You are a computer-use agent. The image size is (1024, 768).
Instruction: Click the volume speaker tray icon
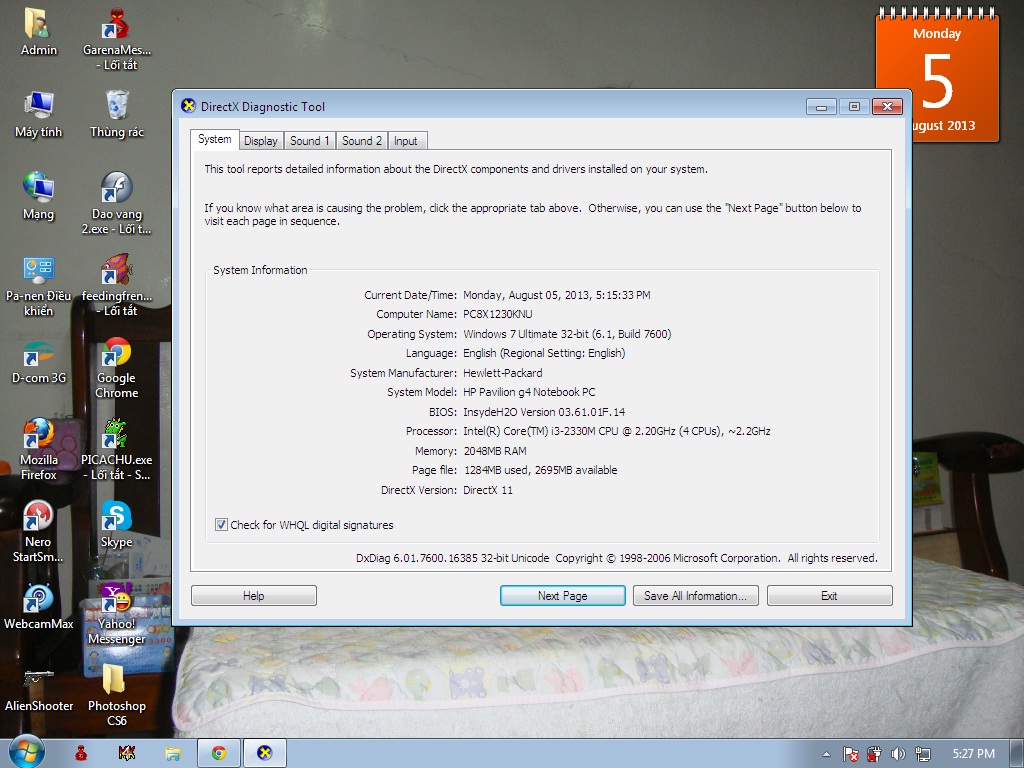897,754
